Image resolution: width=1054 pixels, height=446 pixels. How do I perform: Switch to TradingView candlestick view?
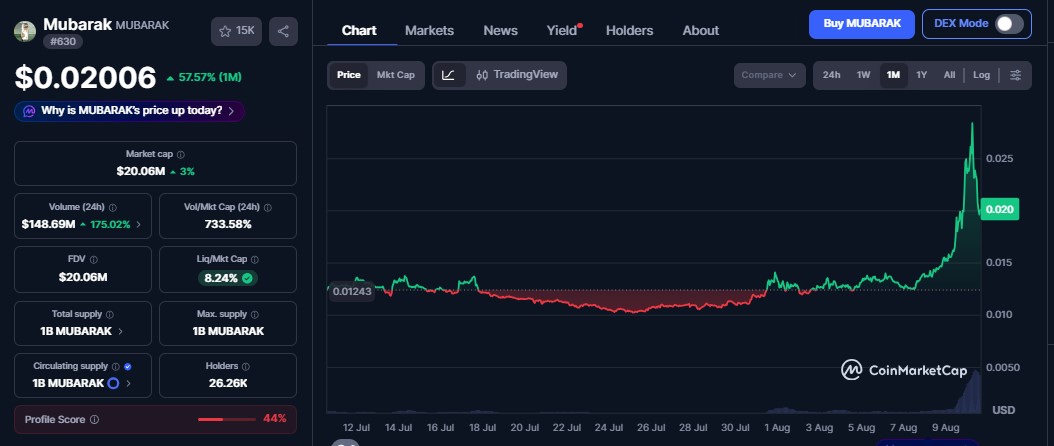click(x=516, y=75)
